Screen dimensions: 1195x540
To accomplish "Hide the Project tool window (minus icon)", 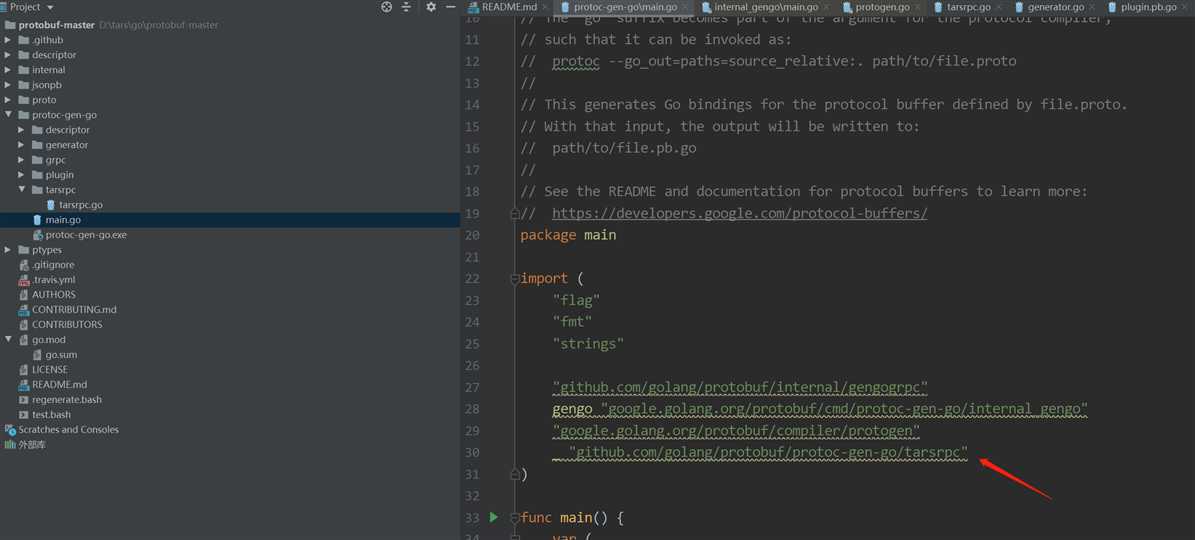I will (450, 7).
